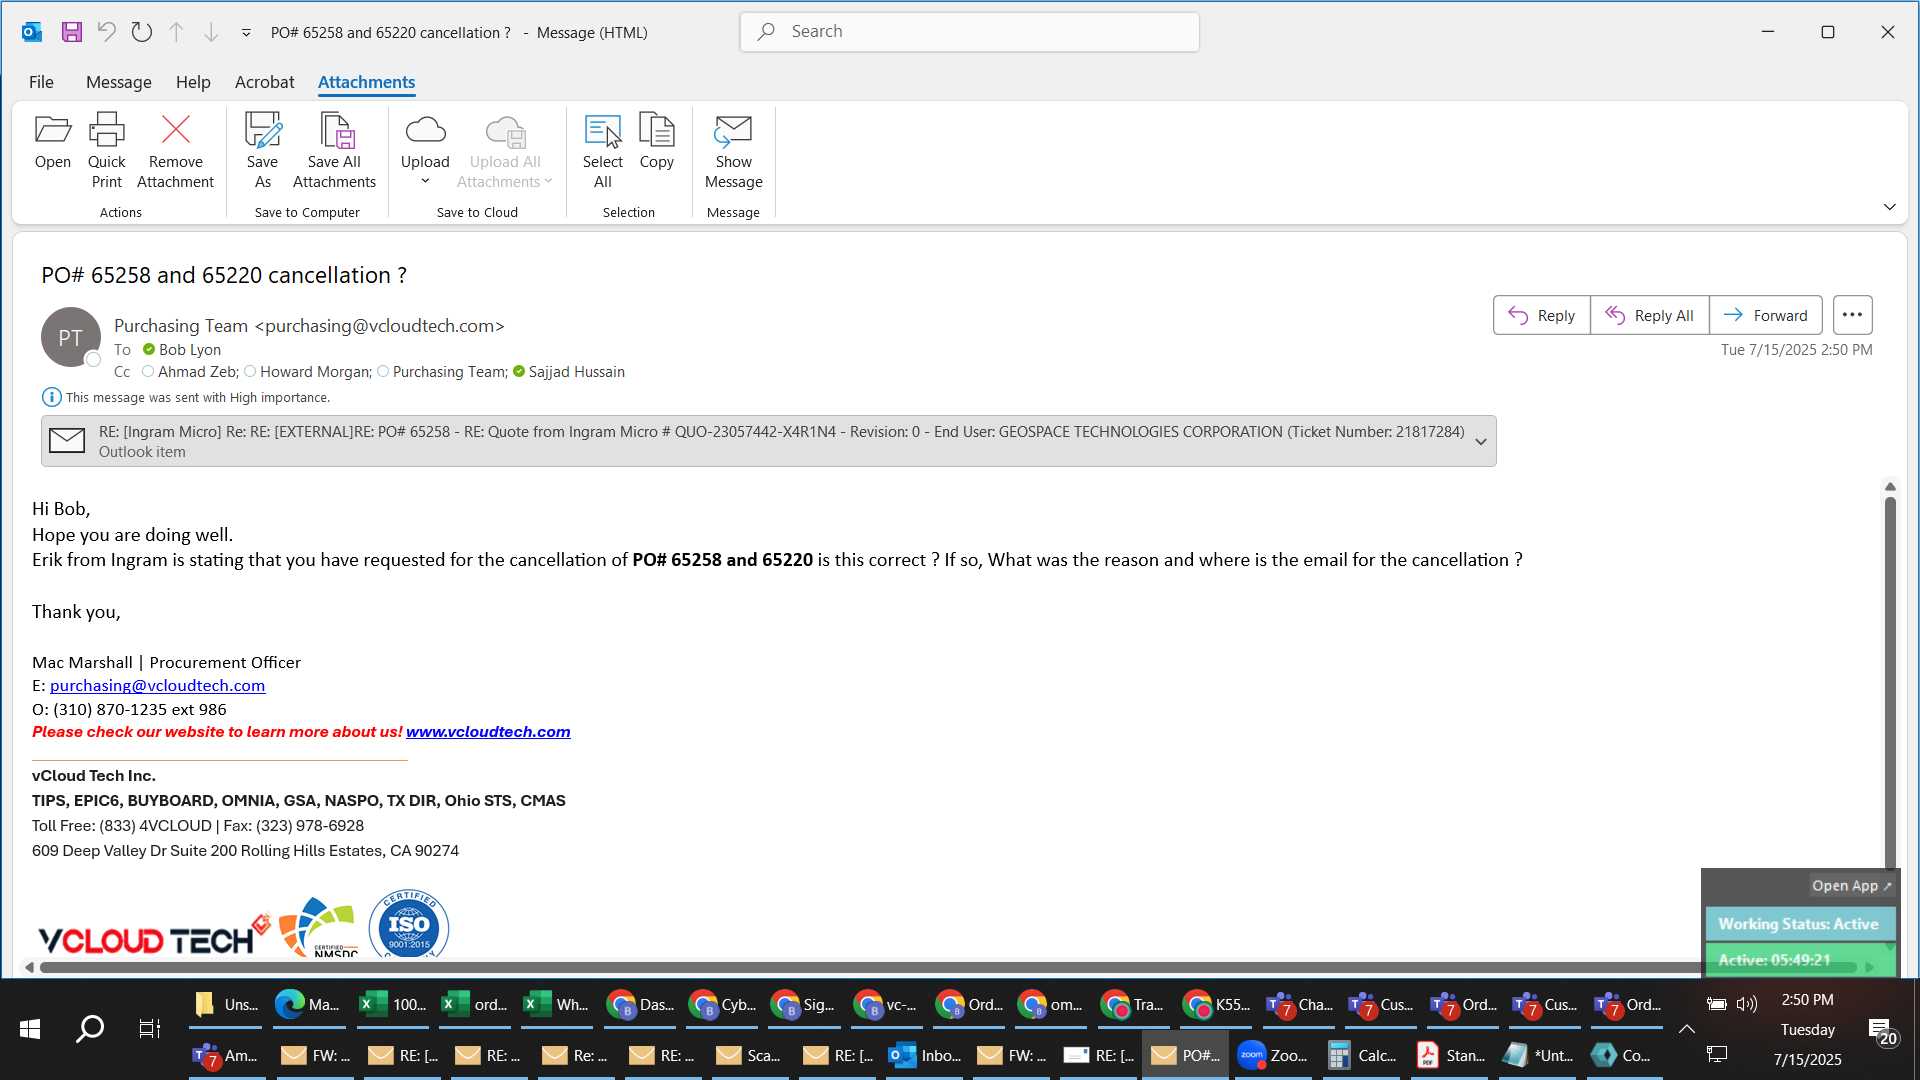Click the Select All attachments icon

pos(602,150)
